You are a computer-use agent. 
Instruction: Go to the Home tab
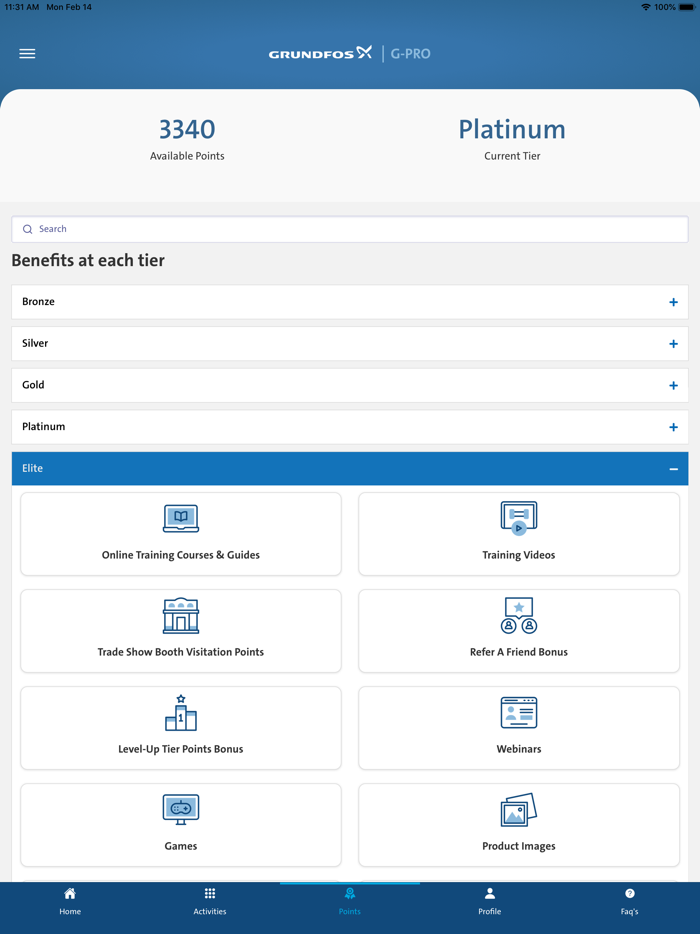70,900
